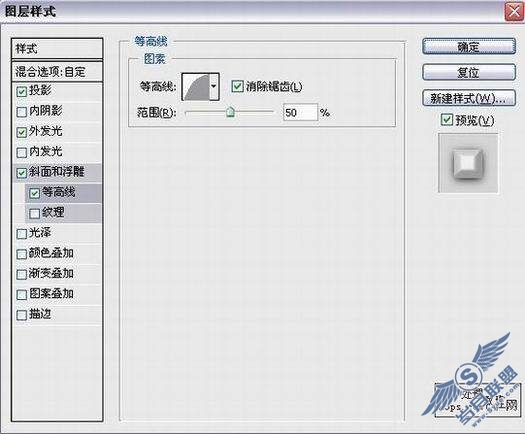Select the 样式 styles list header

click(x=57, y=49)
